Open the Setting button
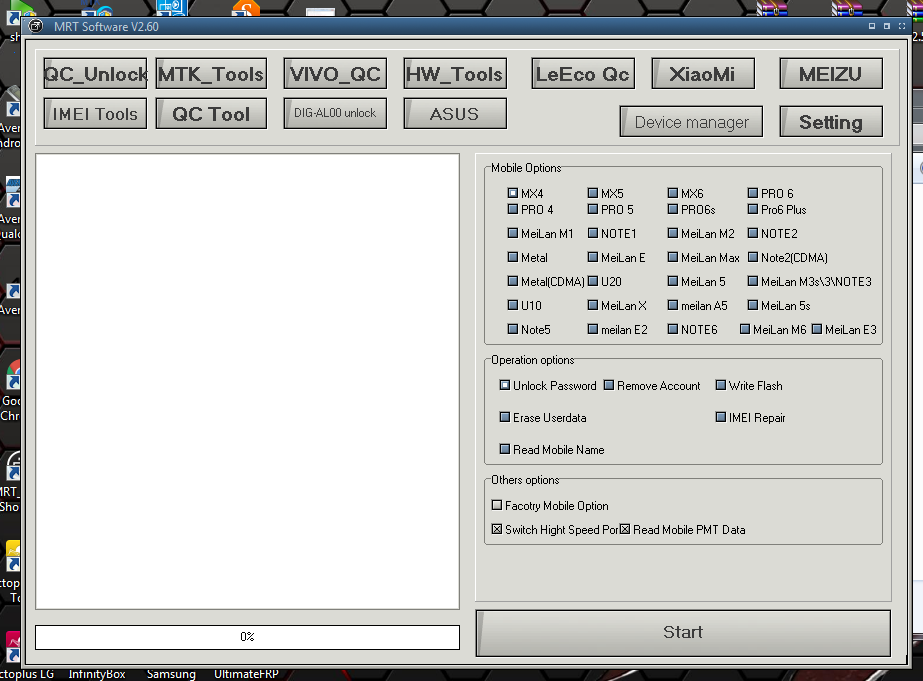Viewport: 923px width, 681px height. (x=831, y=122)
